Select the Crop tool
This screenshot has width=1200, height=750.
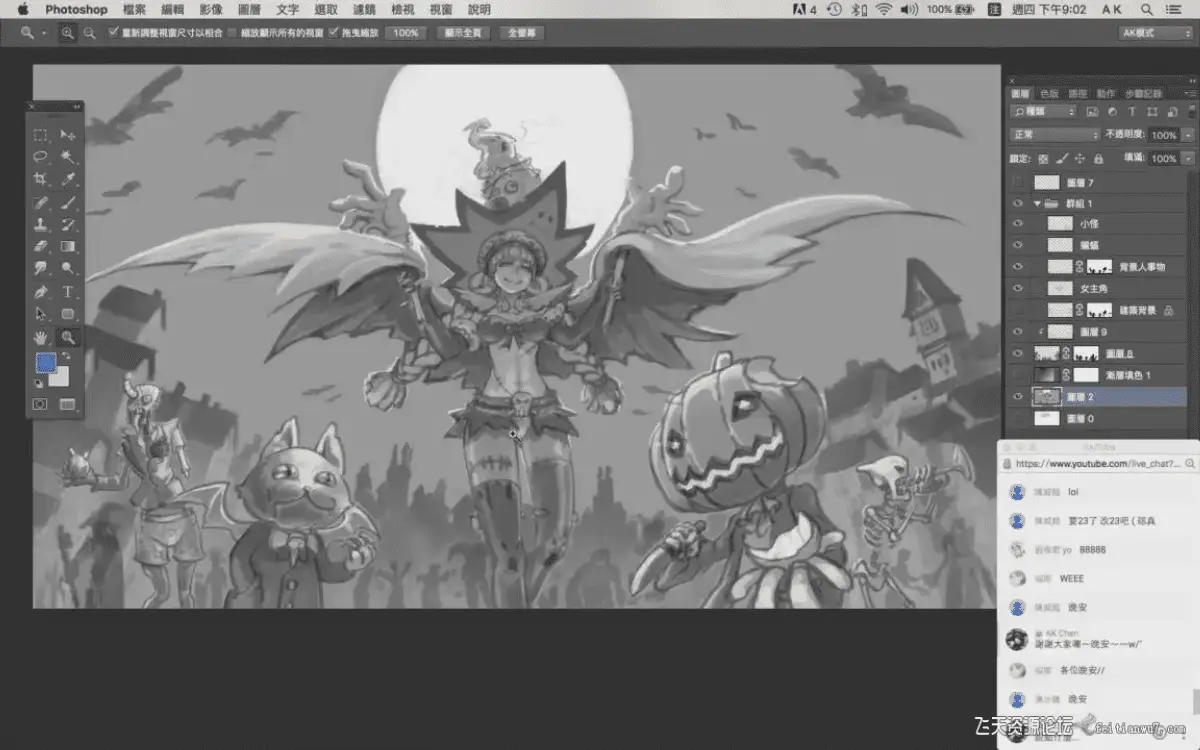tap(41, 179)
